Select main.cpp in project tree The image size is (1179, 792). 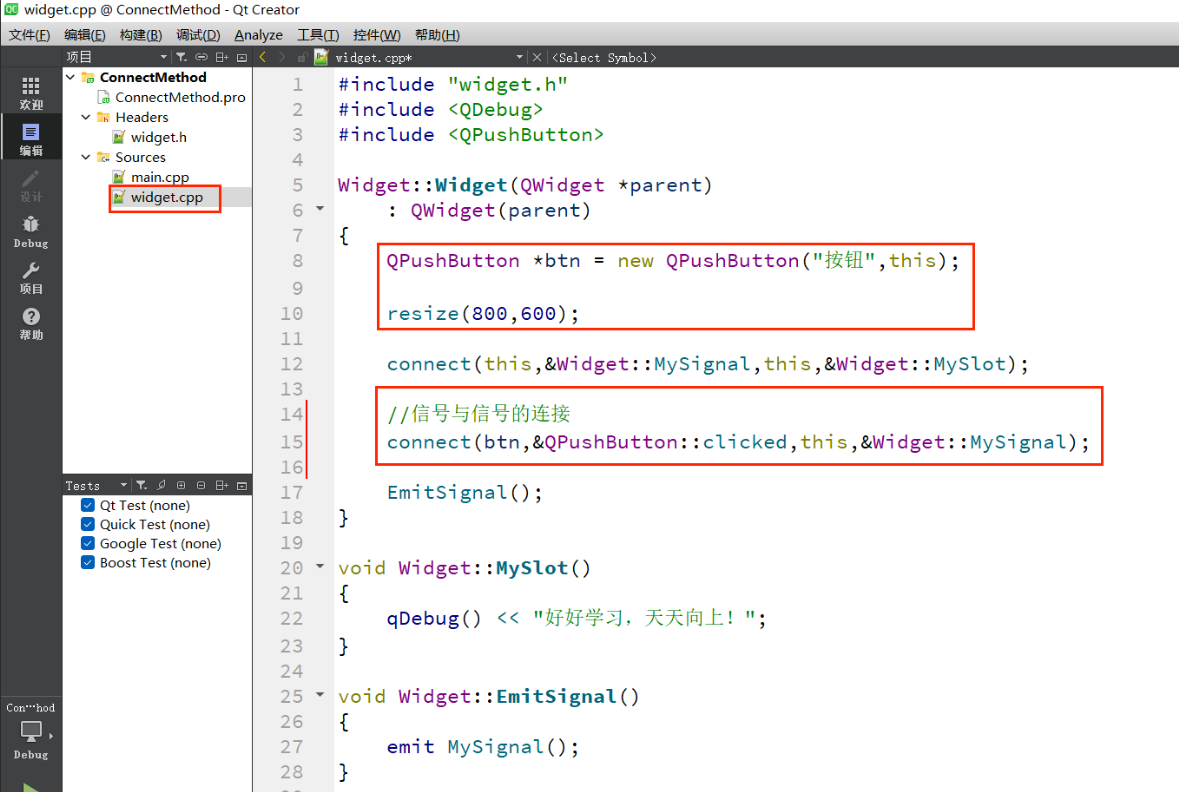pos(160,177)
